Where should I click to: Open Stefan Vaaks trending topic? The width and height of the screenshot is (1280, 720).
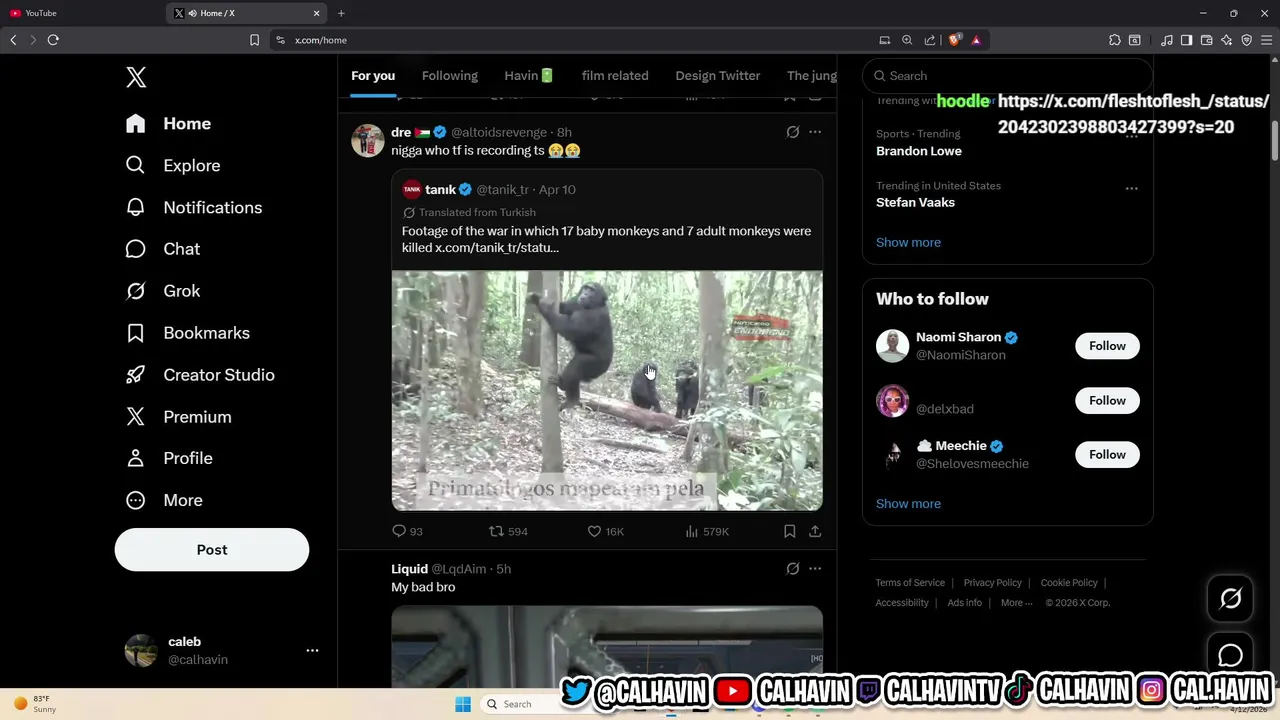coord(915,202)
